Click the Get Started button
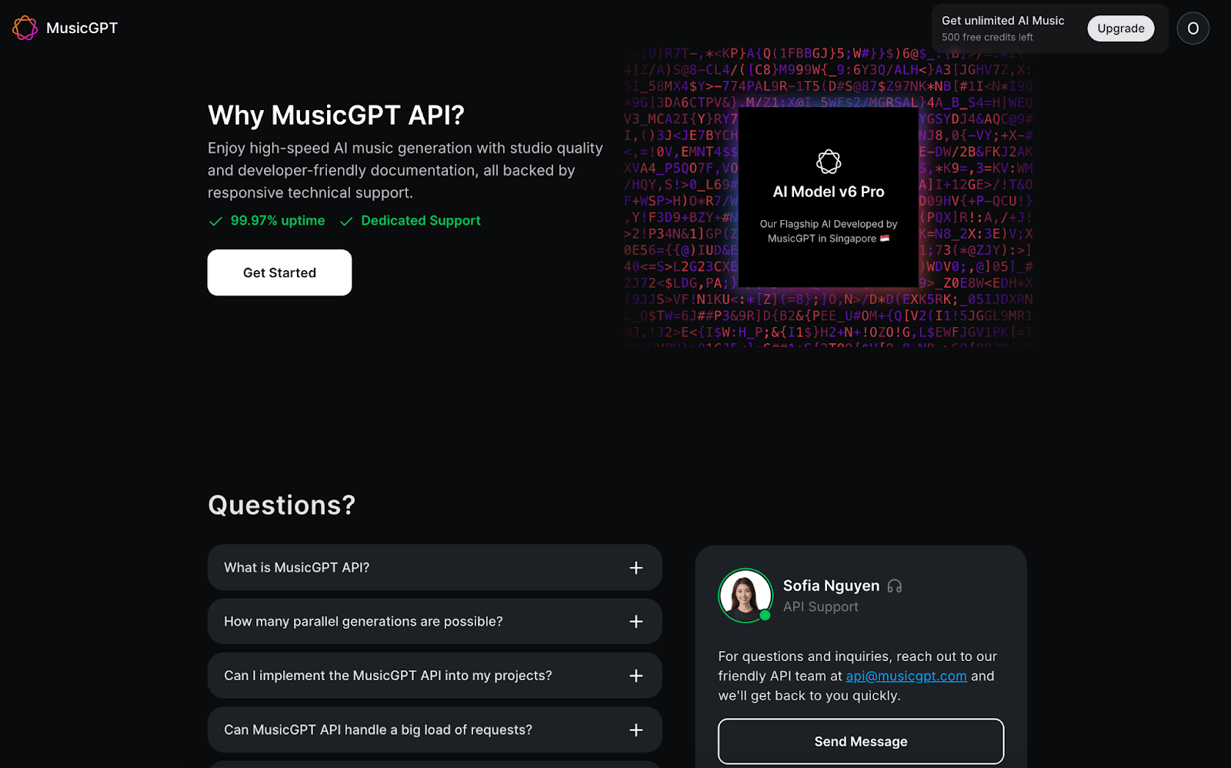The height and width of the screenshot is (768, 1231). [279, 272]
